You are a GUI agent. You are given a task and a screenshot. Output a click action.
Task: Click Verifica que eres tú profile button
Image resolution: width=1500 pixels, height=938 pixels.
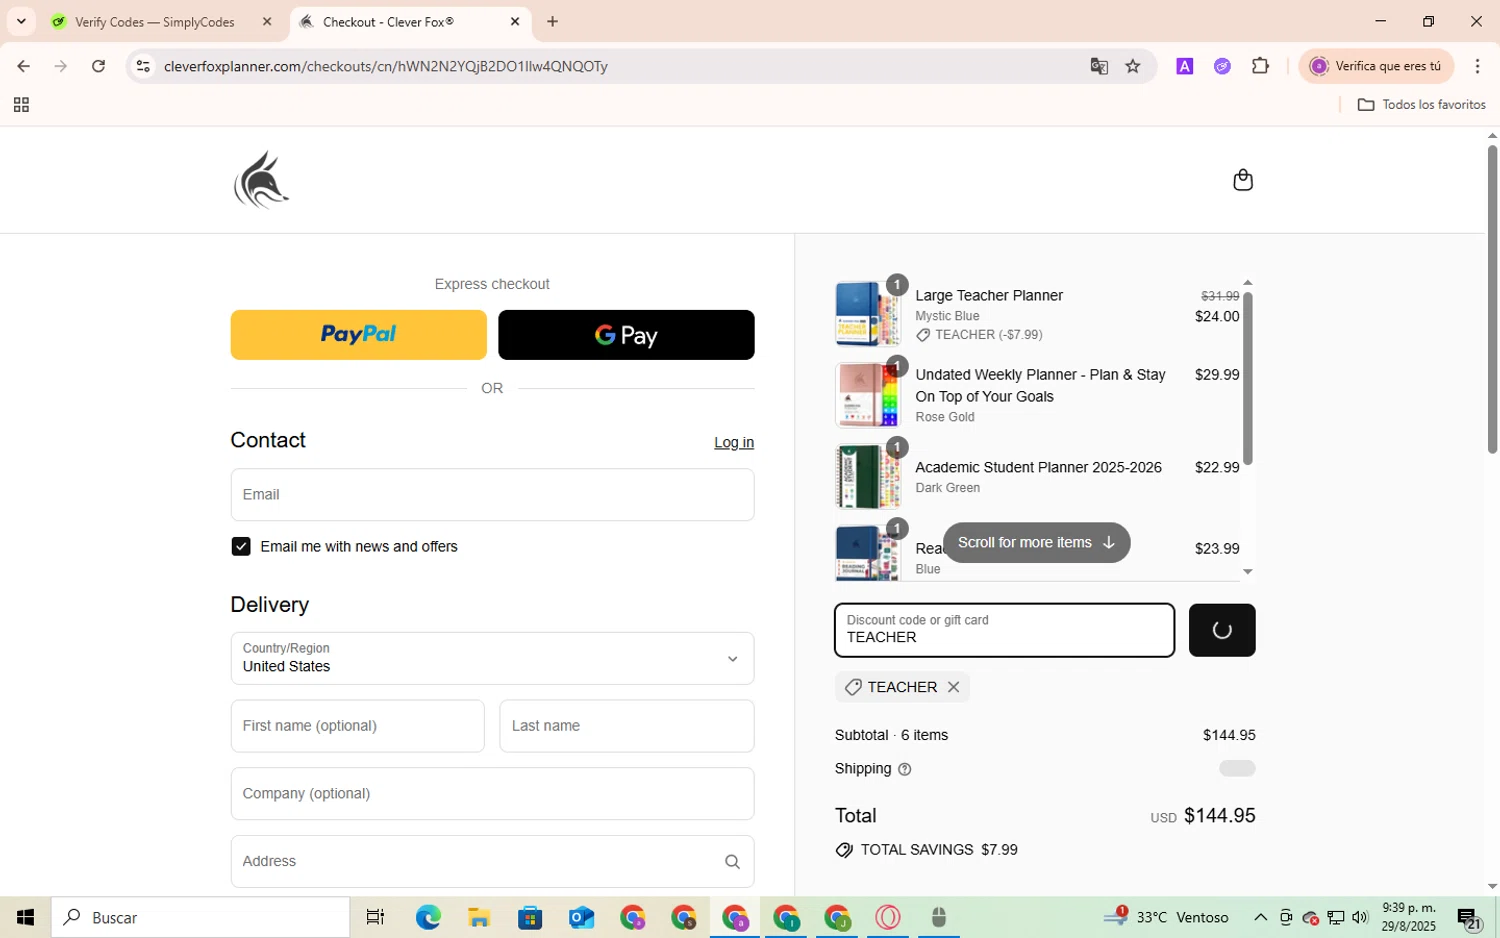[1376, 66]
